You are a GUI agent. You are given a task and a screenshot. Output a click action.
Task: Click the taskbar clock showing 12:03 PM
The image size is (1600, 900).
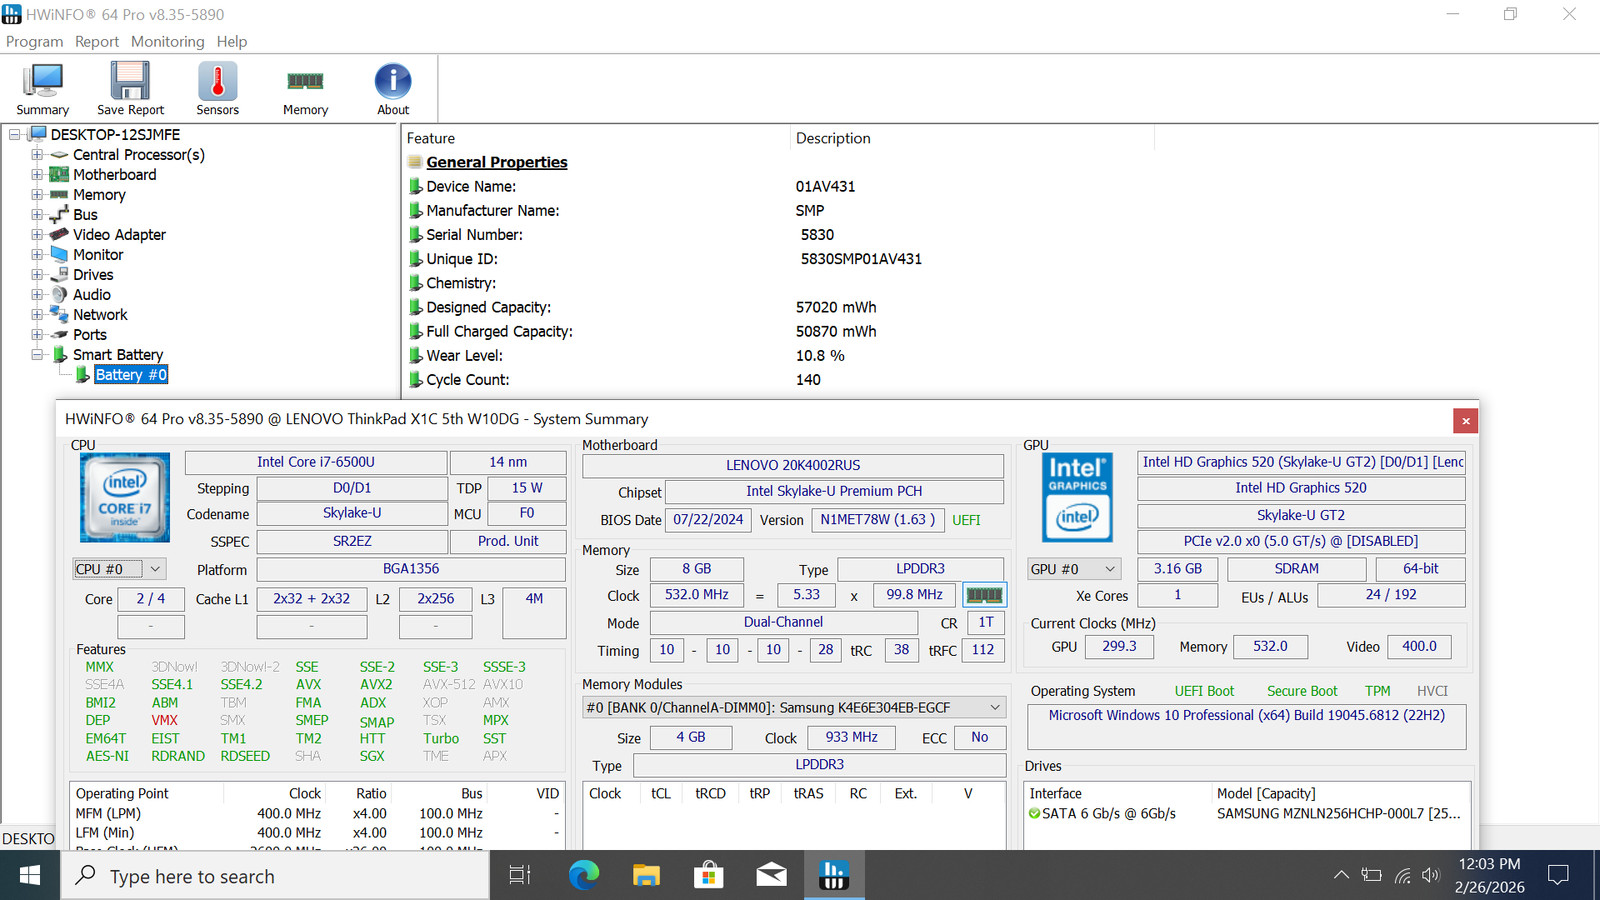(1489, 876)
